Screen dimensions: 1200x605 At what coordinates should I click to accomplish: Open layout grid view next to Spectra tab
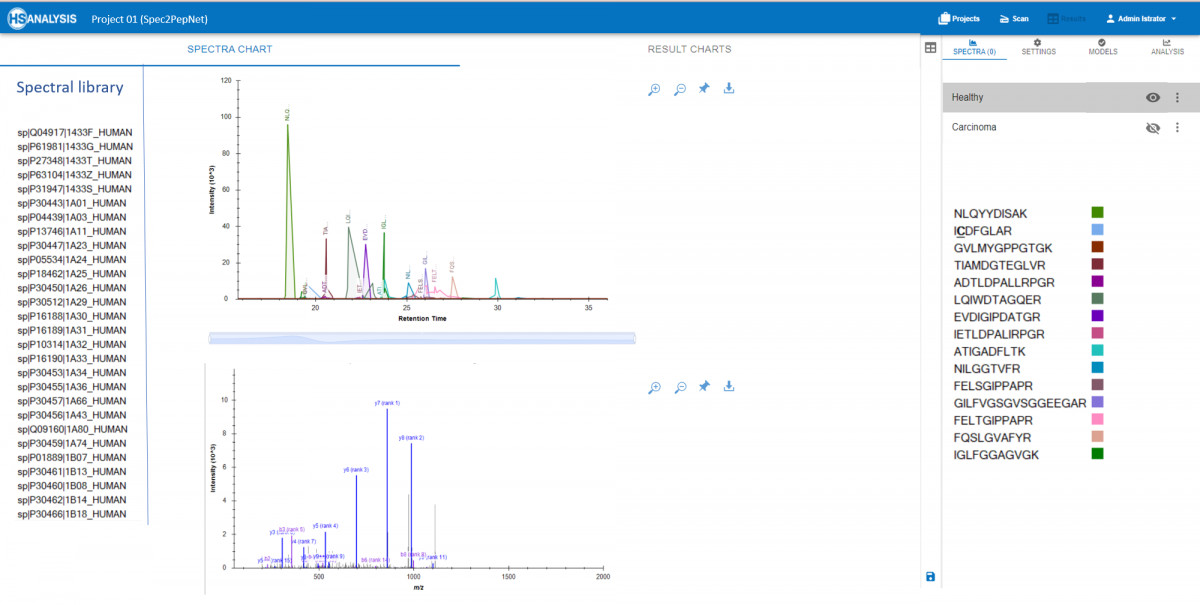[x=929, y=48]
